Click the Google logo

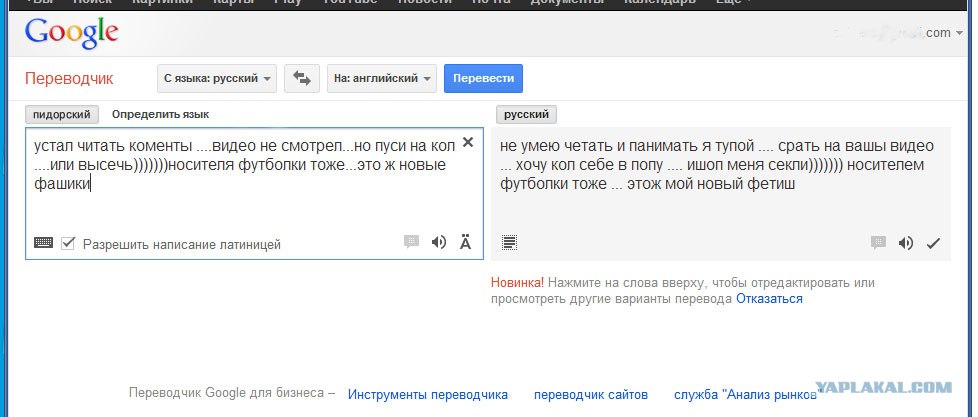pos(72,35)
